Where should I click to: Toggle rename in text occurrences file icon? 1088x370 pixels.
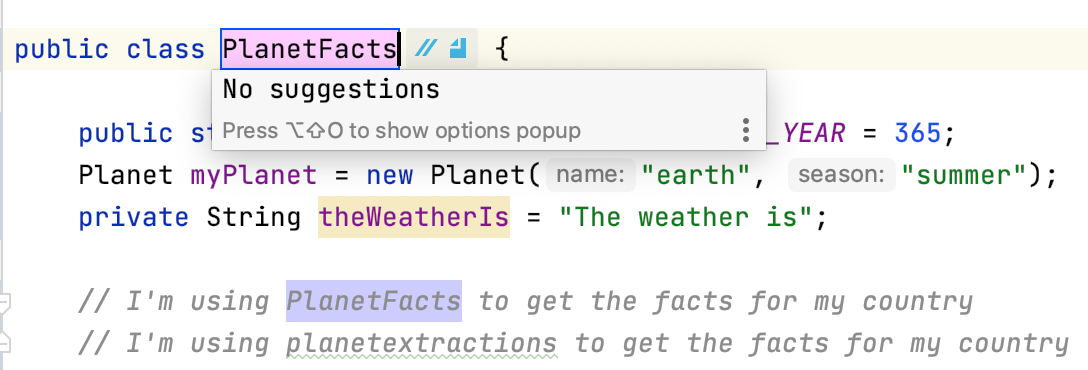(x=458, y=49)
